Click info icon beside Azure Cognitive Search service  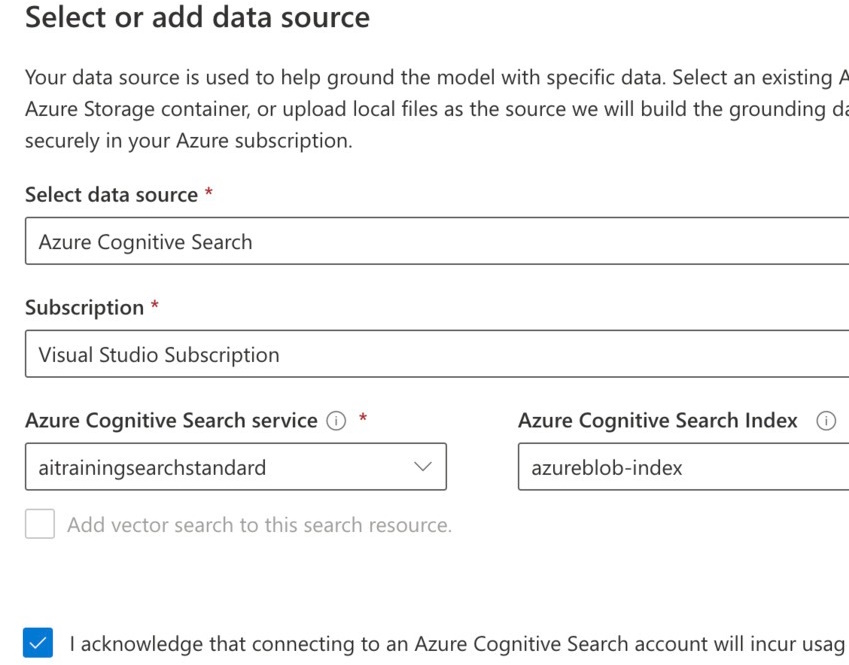[337, 421]
